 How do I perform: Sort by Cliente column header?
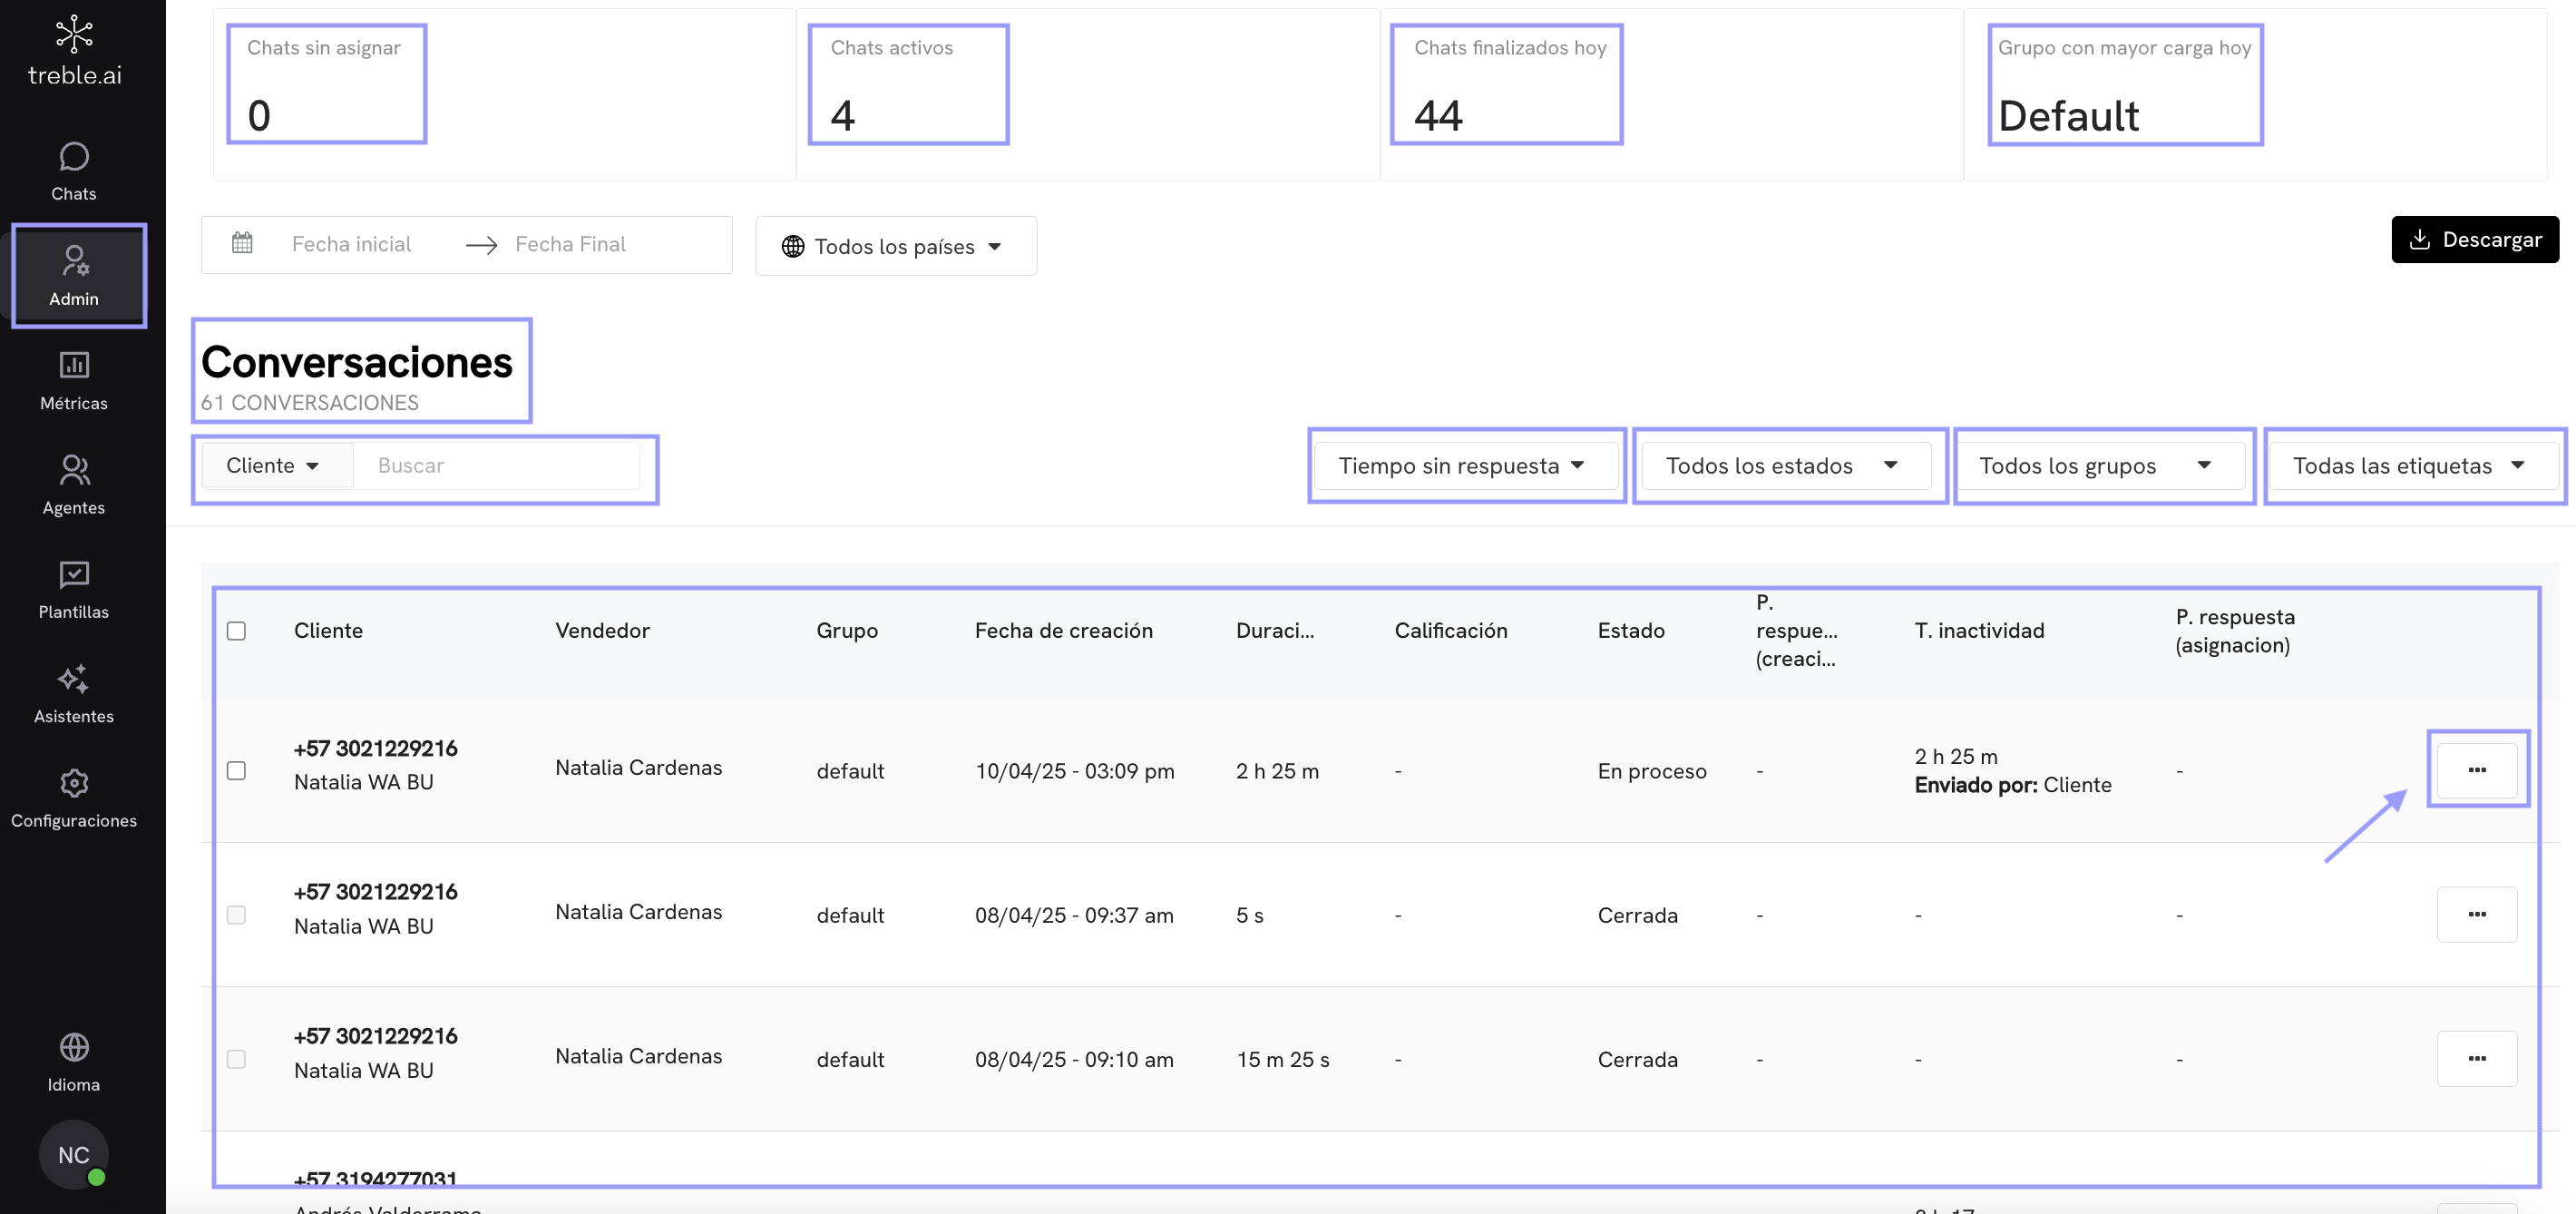pos(328,630)
